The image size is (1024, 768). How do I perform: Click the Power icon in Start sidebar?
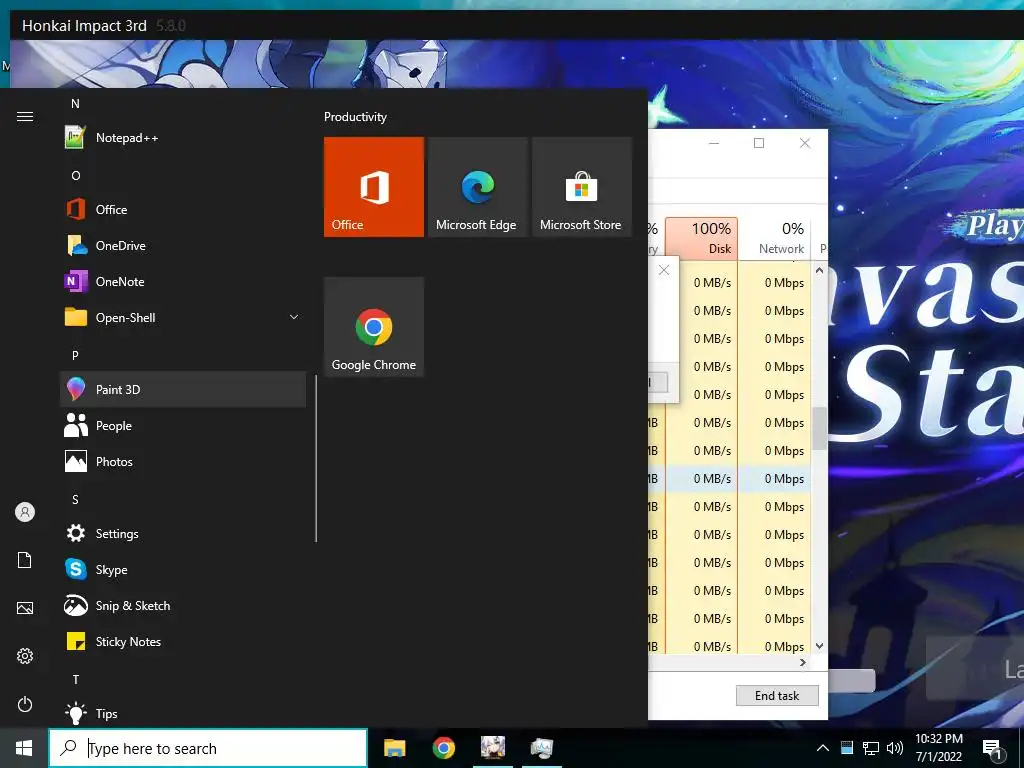[25, 704]
